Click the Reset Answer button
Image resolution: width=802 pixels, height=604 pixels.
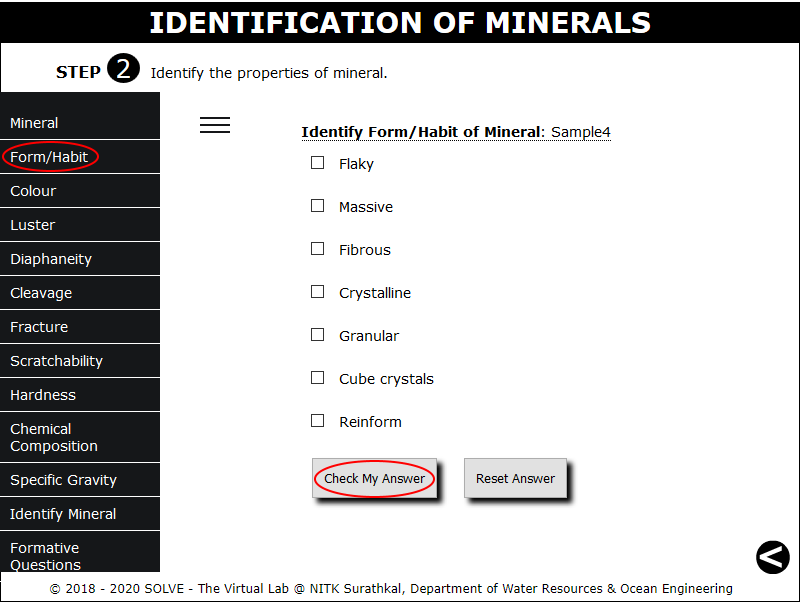515,478
